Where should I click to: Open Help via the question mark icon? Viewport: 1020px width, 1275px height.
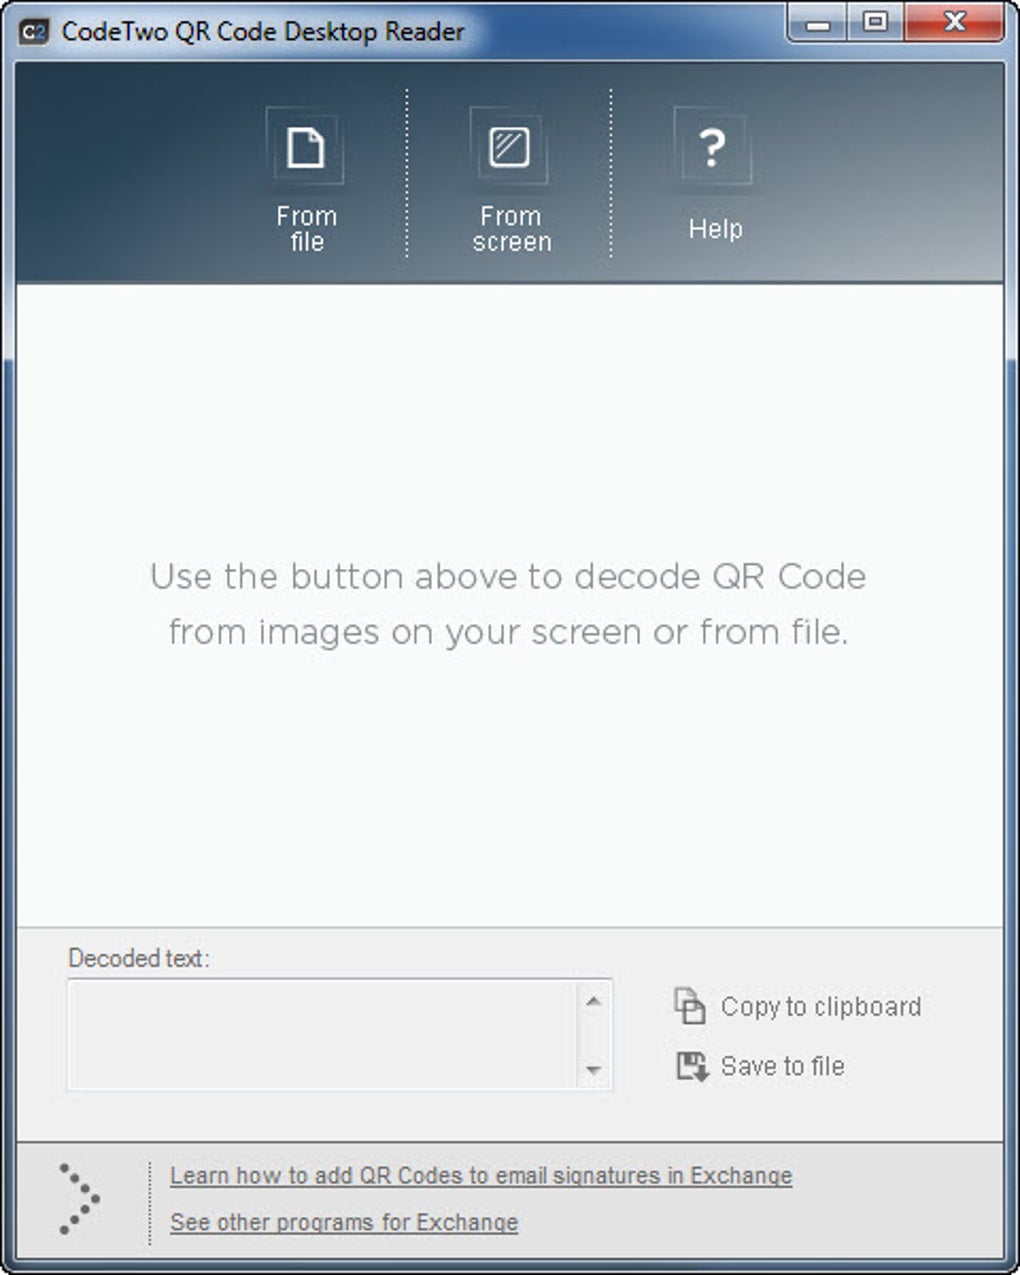(x=712, y=148)
